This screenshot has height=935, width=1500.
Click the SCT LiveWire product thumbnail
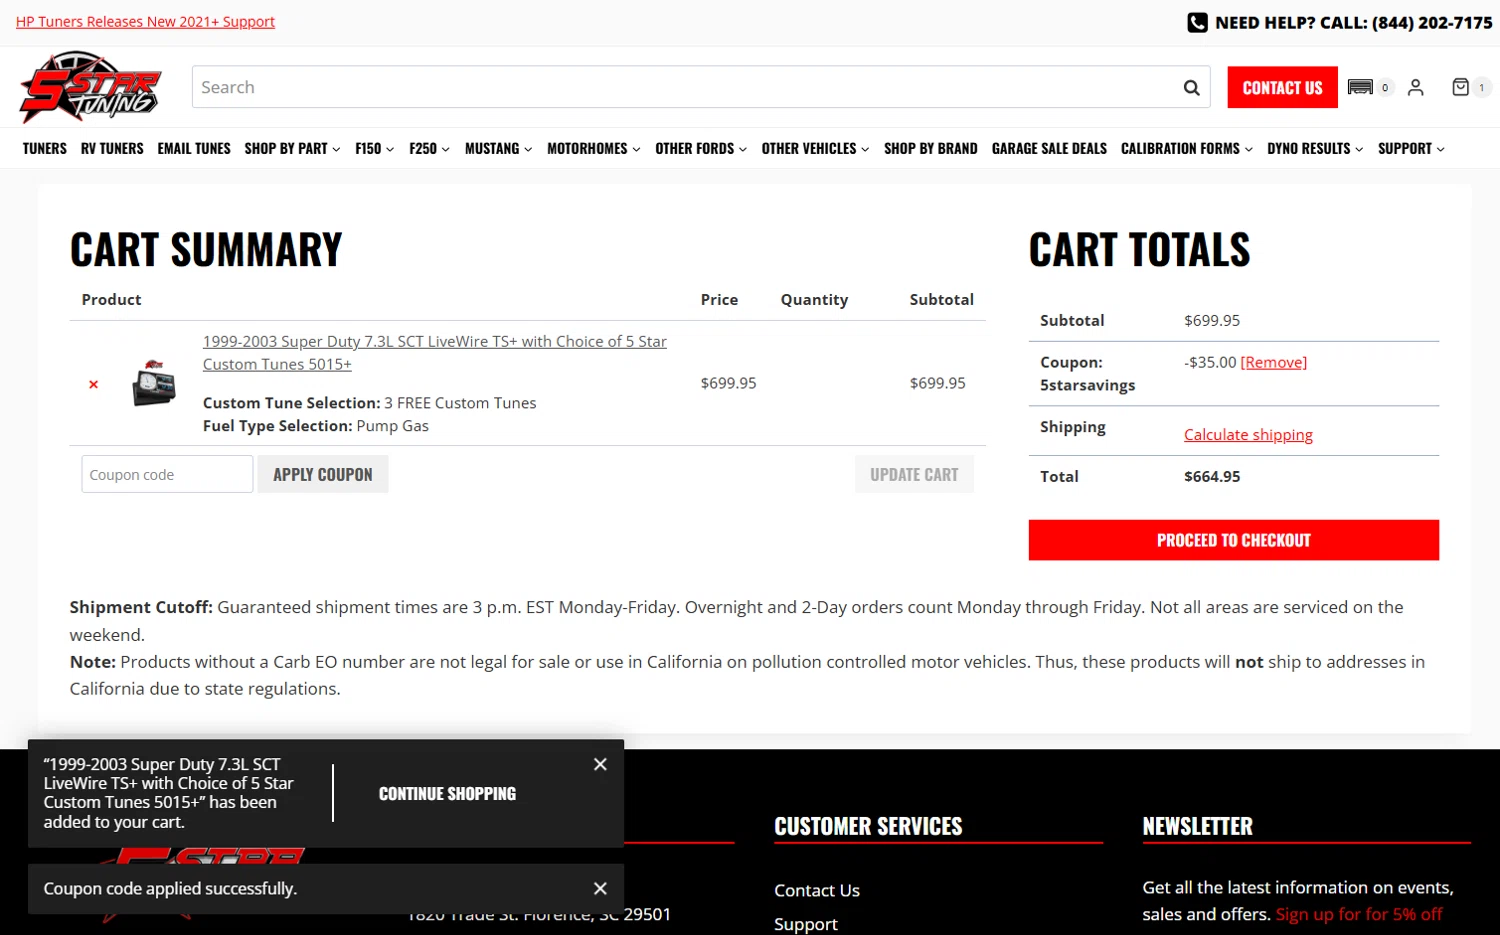(x=154, y=383)
